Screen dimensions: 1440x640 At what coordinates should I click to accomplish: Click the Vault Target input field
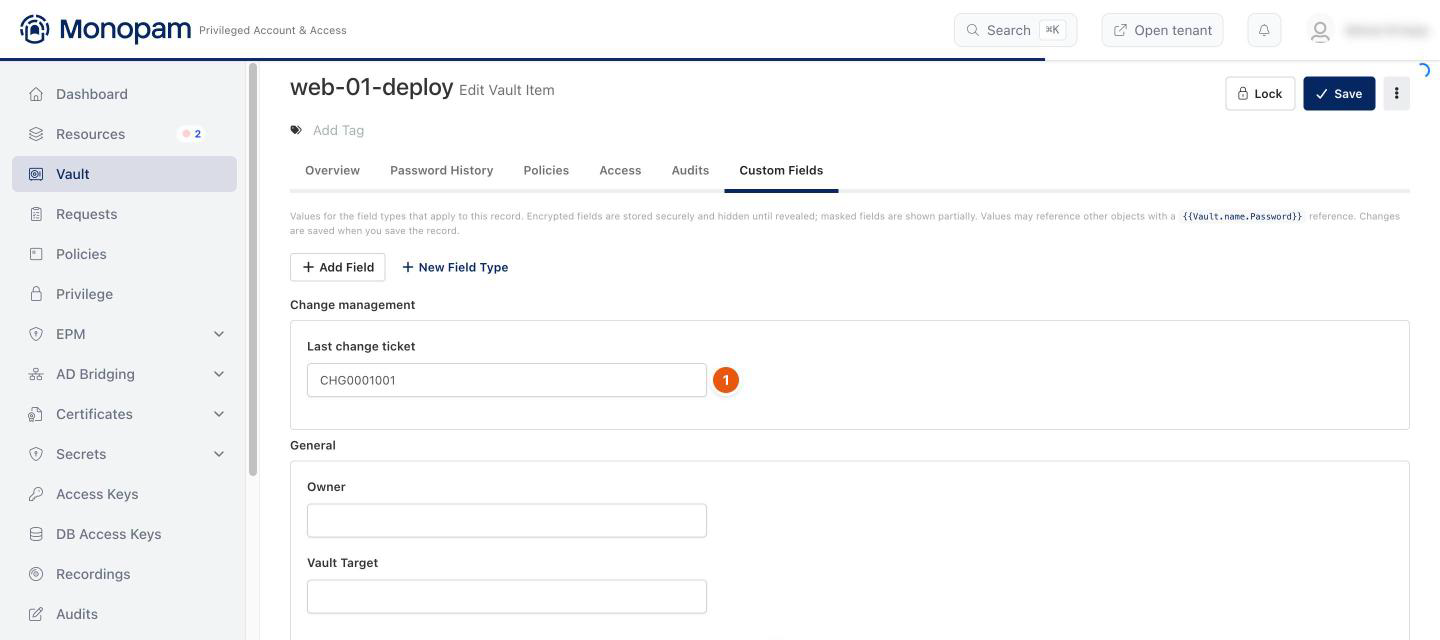[507, 597]
